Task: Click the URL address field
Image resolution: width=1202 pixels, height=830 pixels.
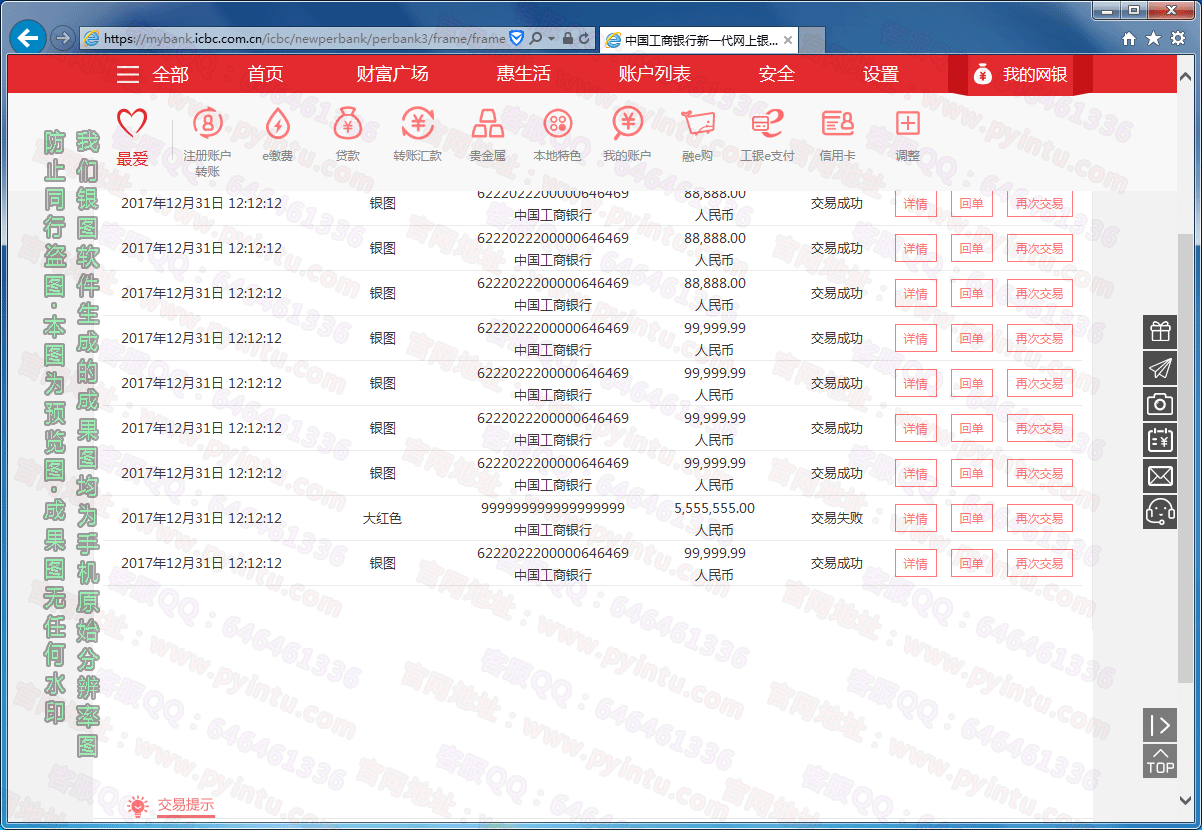Action: 305,38
